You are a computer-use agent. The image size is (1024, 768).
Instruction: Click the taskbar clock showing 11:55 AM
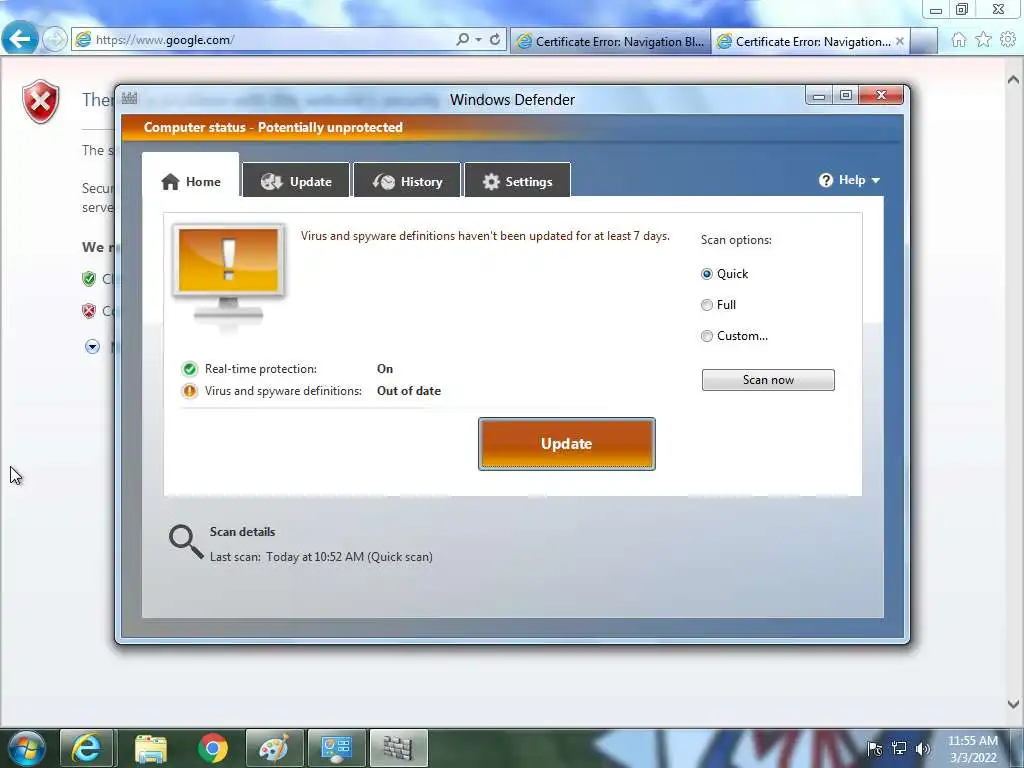pyautogui.click(x=973, y=748)
